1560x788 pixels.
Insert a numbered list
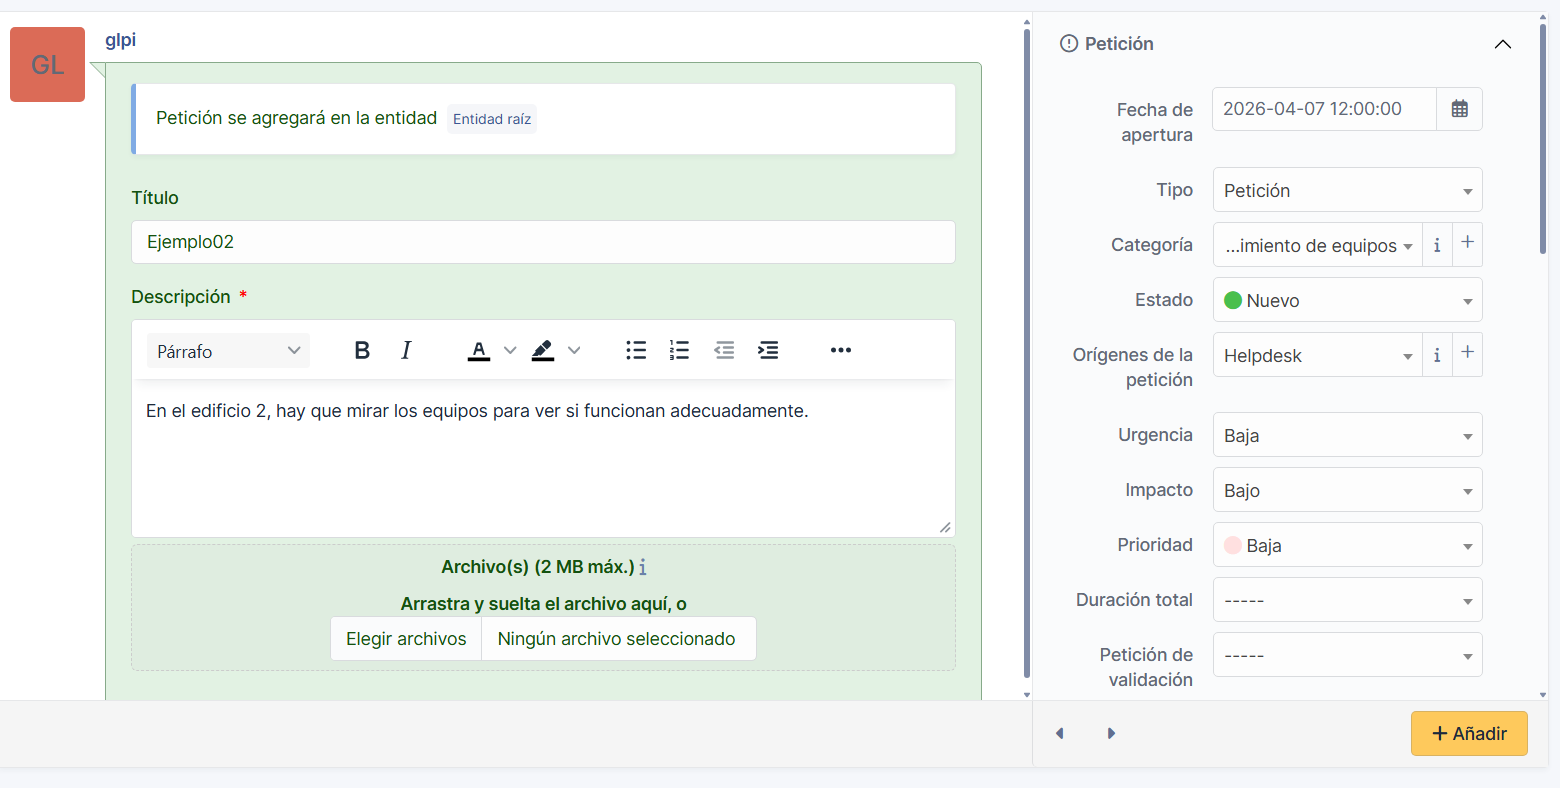point(680,351)
